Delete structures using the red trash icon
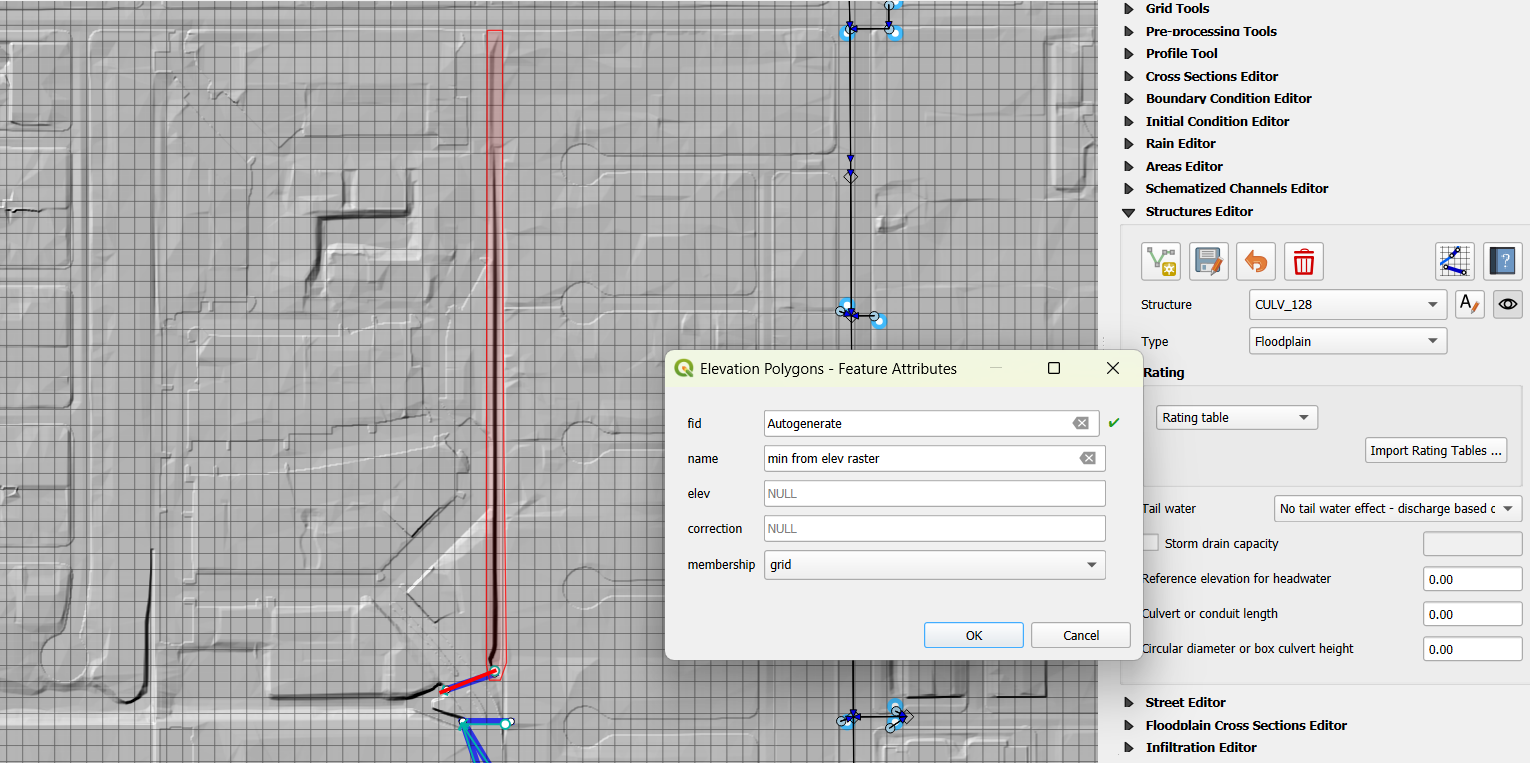Viewport: 1530px width, 763px height. 1303,262
